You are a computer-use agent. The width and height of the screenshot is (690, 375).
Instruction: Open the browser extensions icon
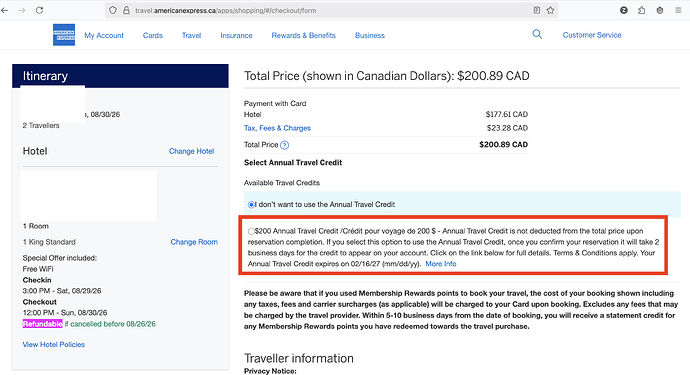pos(642,10)
